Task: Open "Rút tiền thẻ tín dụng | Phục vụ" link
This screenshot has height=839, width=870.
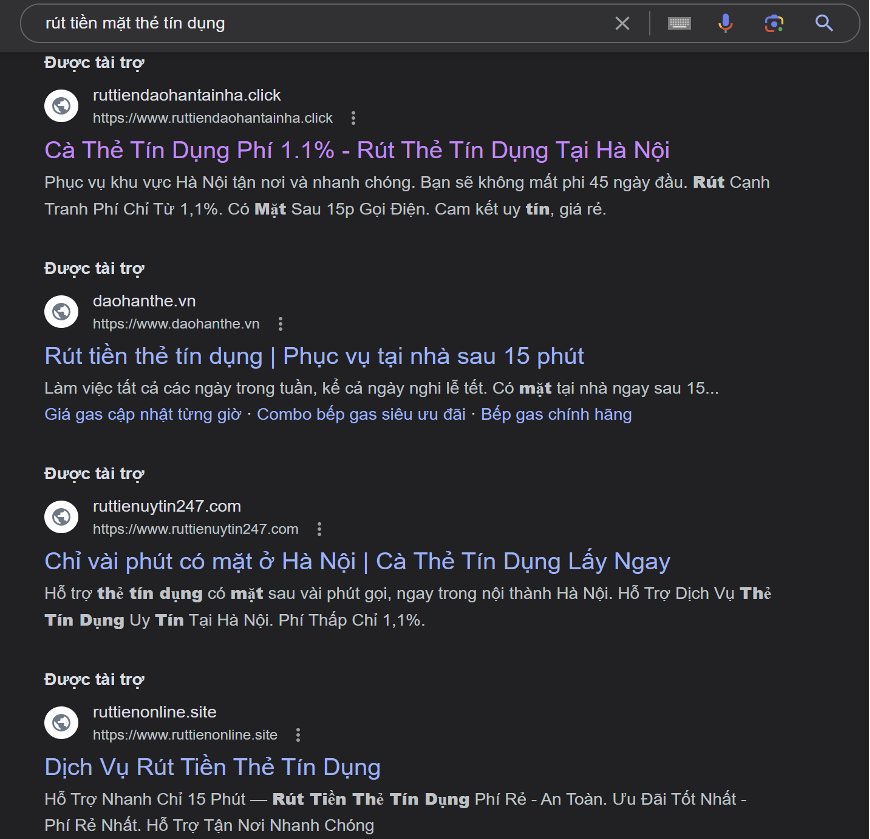Action: coord(314,356)
